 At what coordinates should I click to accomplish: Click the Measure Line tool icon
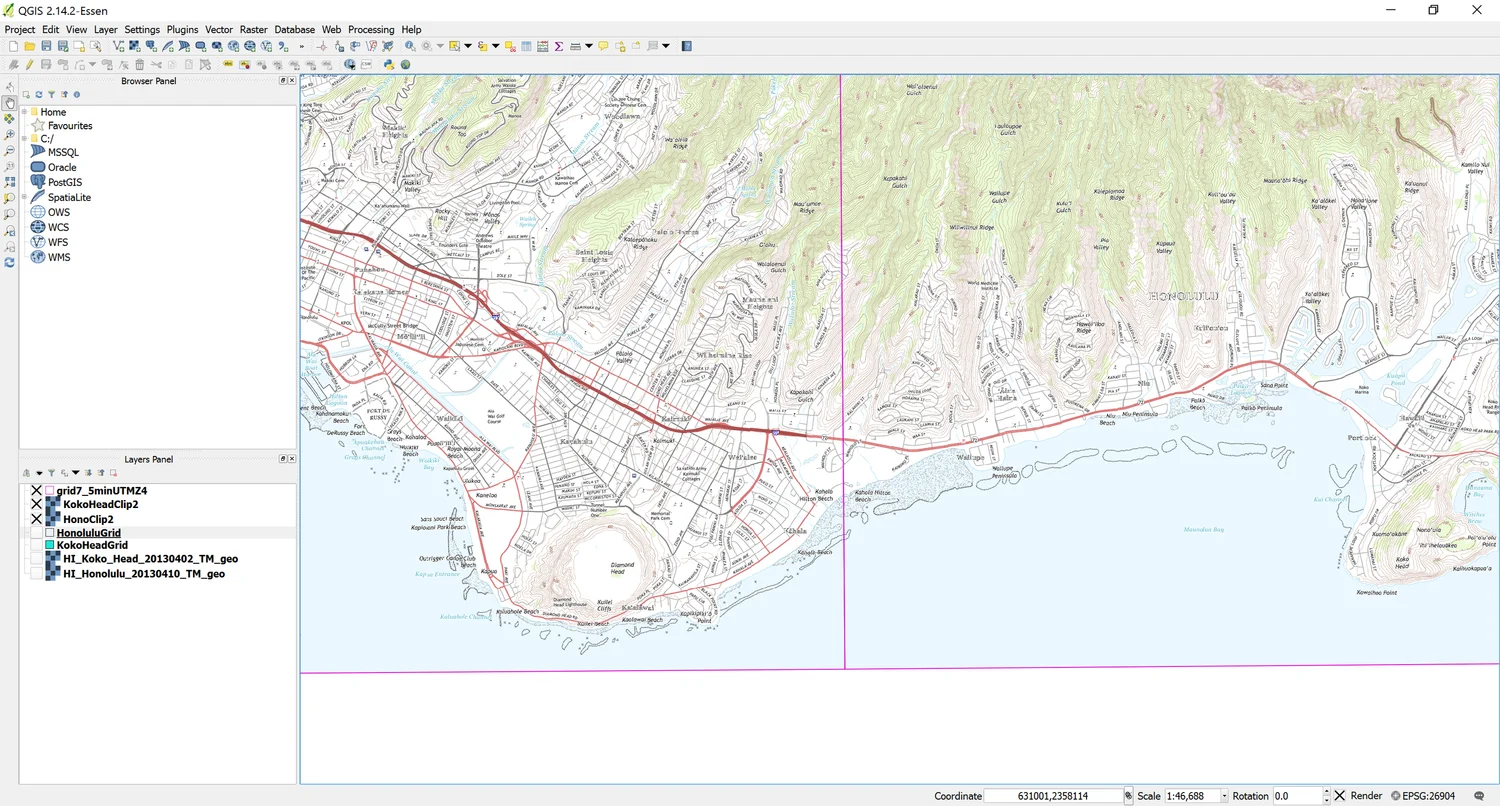coord(574,45)
